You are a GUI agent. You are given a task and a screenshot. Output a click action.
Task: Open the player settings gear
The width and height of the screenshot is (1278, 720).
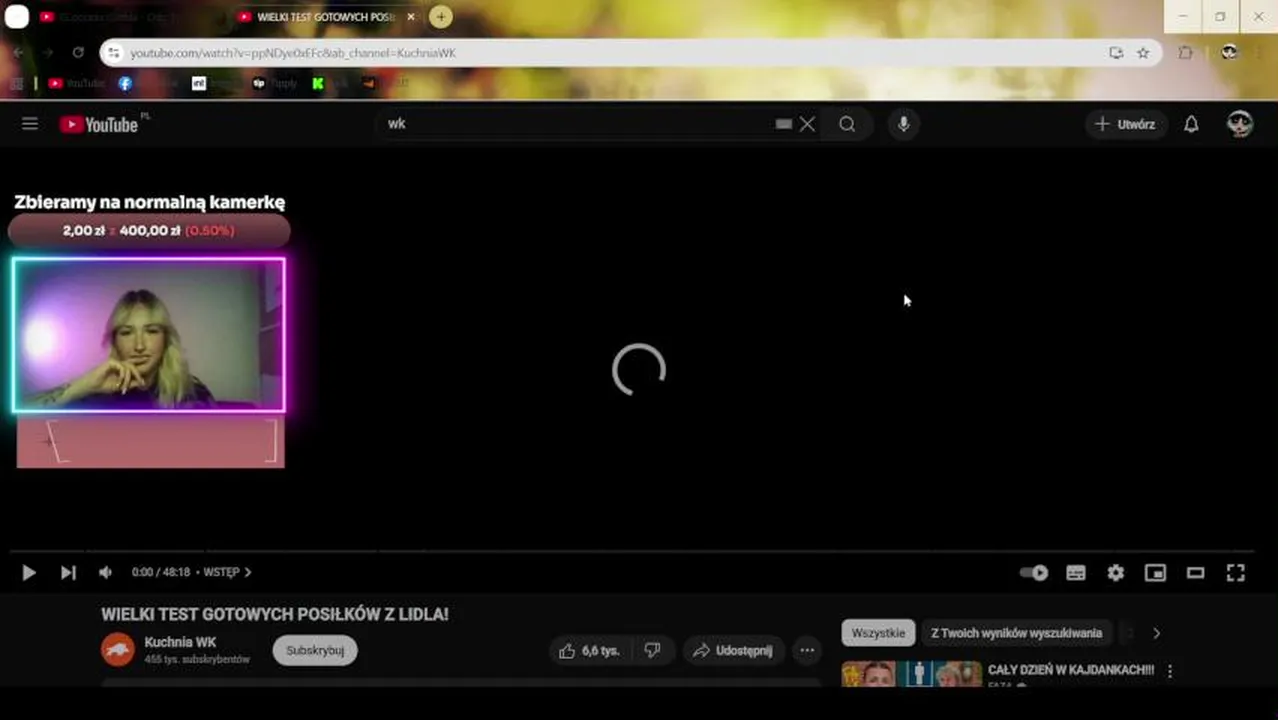coord(1116,573)
